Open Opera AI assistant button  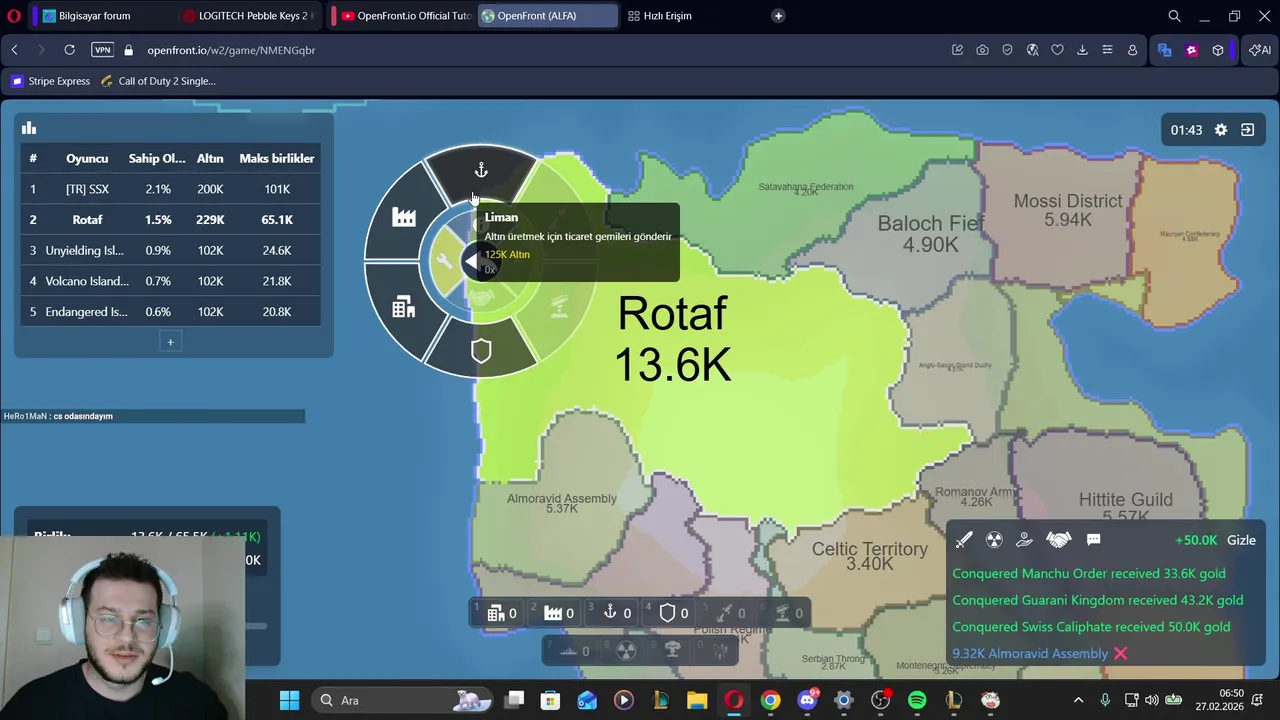[x=1259, y=50]
